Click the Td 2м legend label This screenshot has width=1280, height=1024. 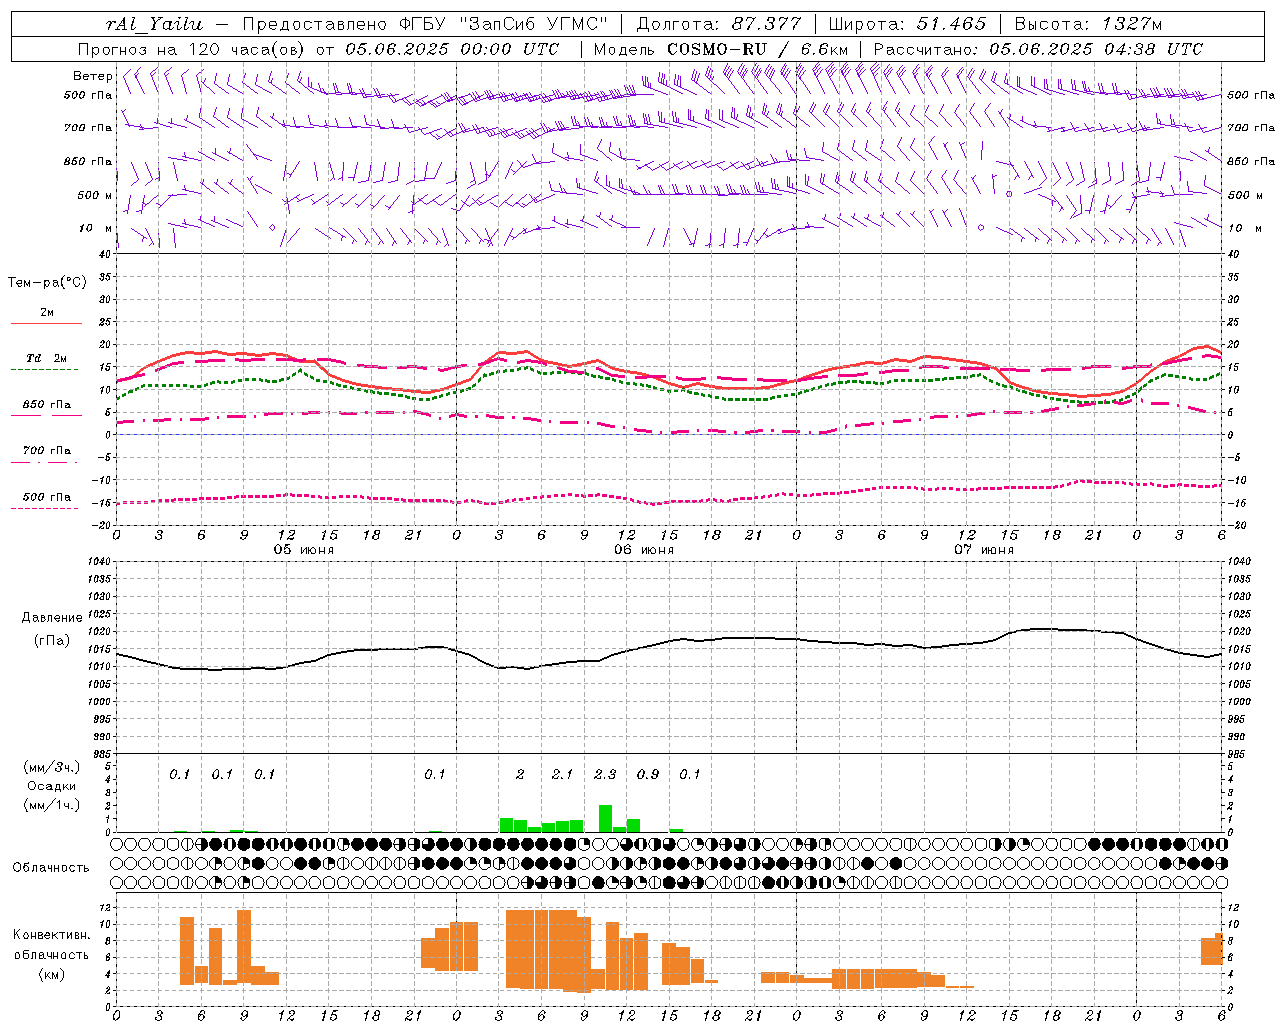[x=47, y=358]
